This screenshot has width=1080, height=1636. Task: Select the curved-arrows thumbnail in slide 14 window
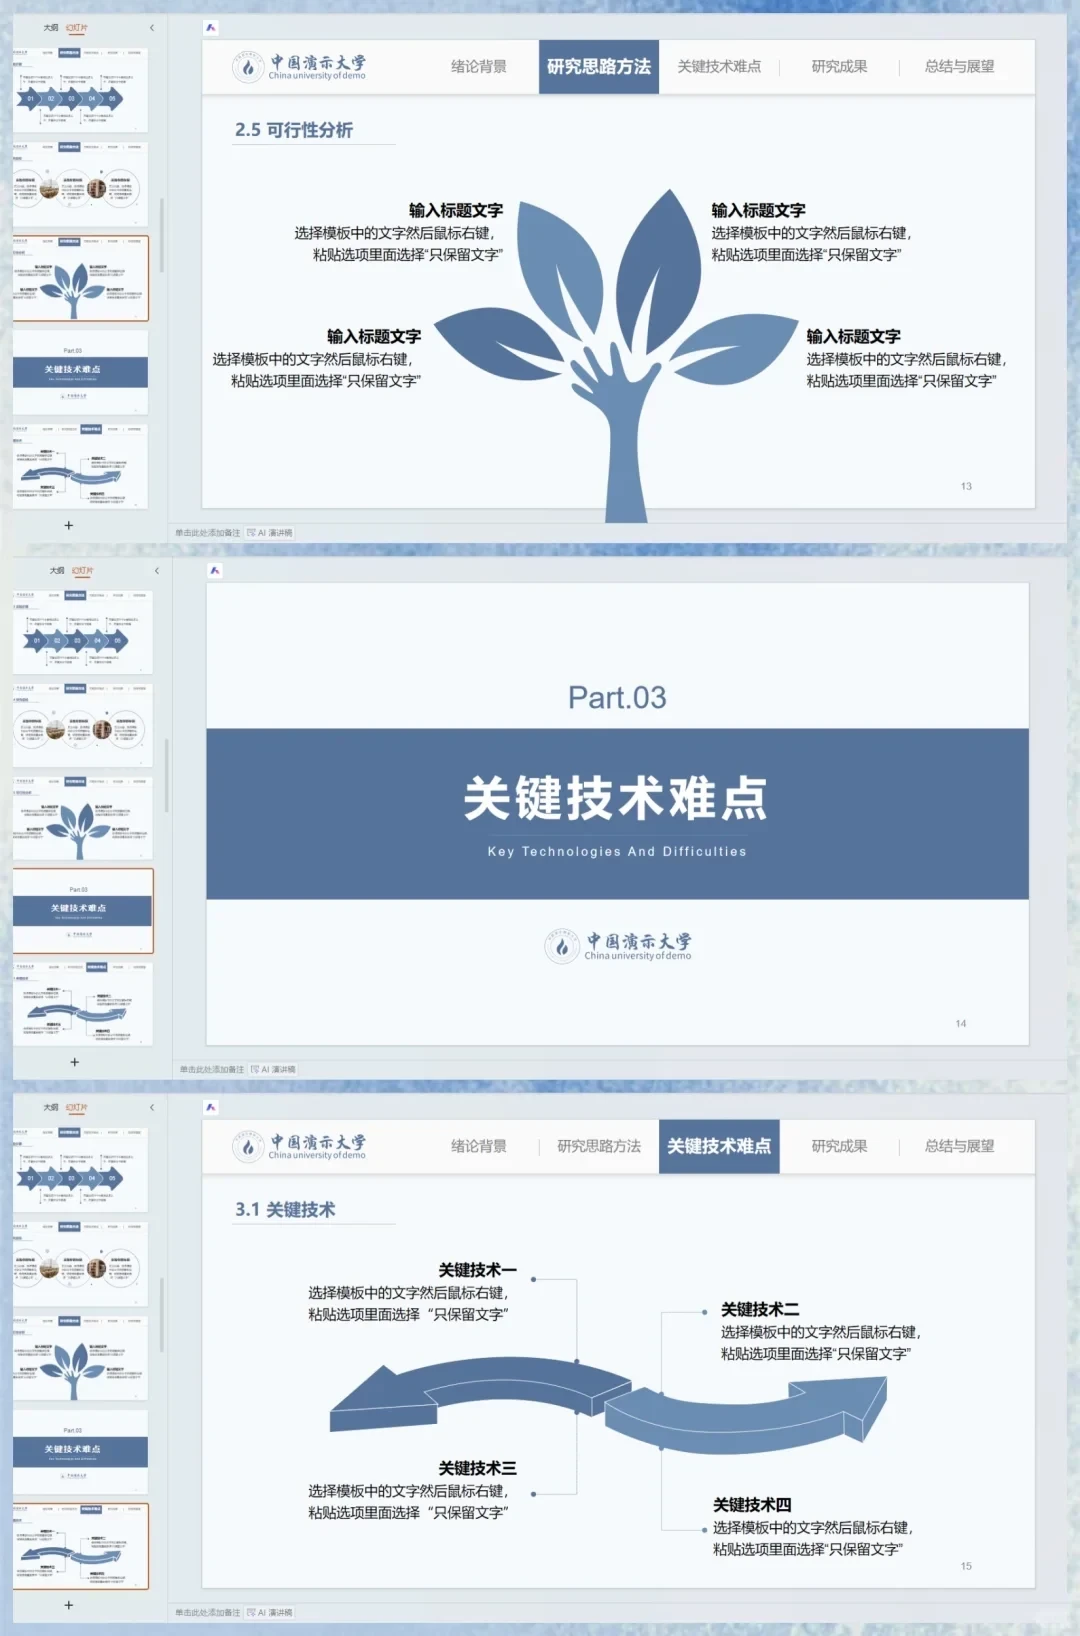pyautogui.click(x=83, y=1004)
